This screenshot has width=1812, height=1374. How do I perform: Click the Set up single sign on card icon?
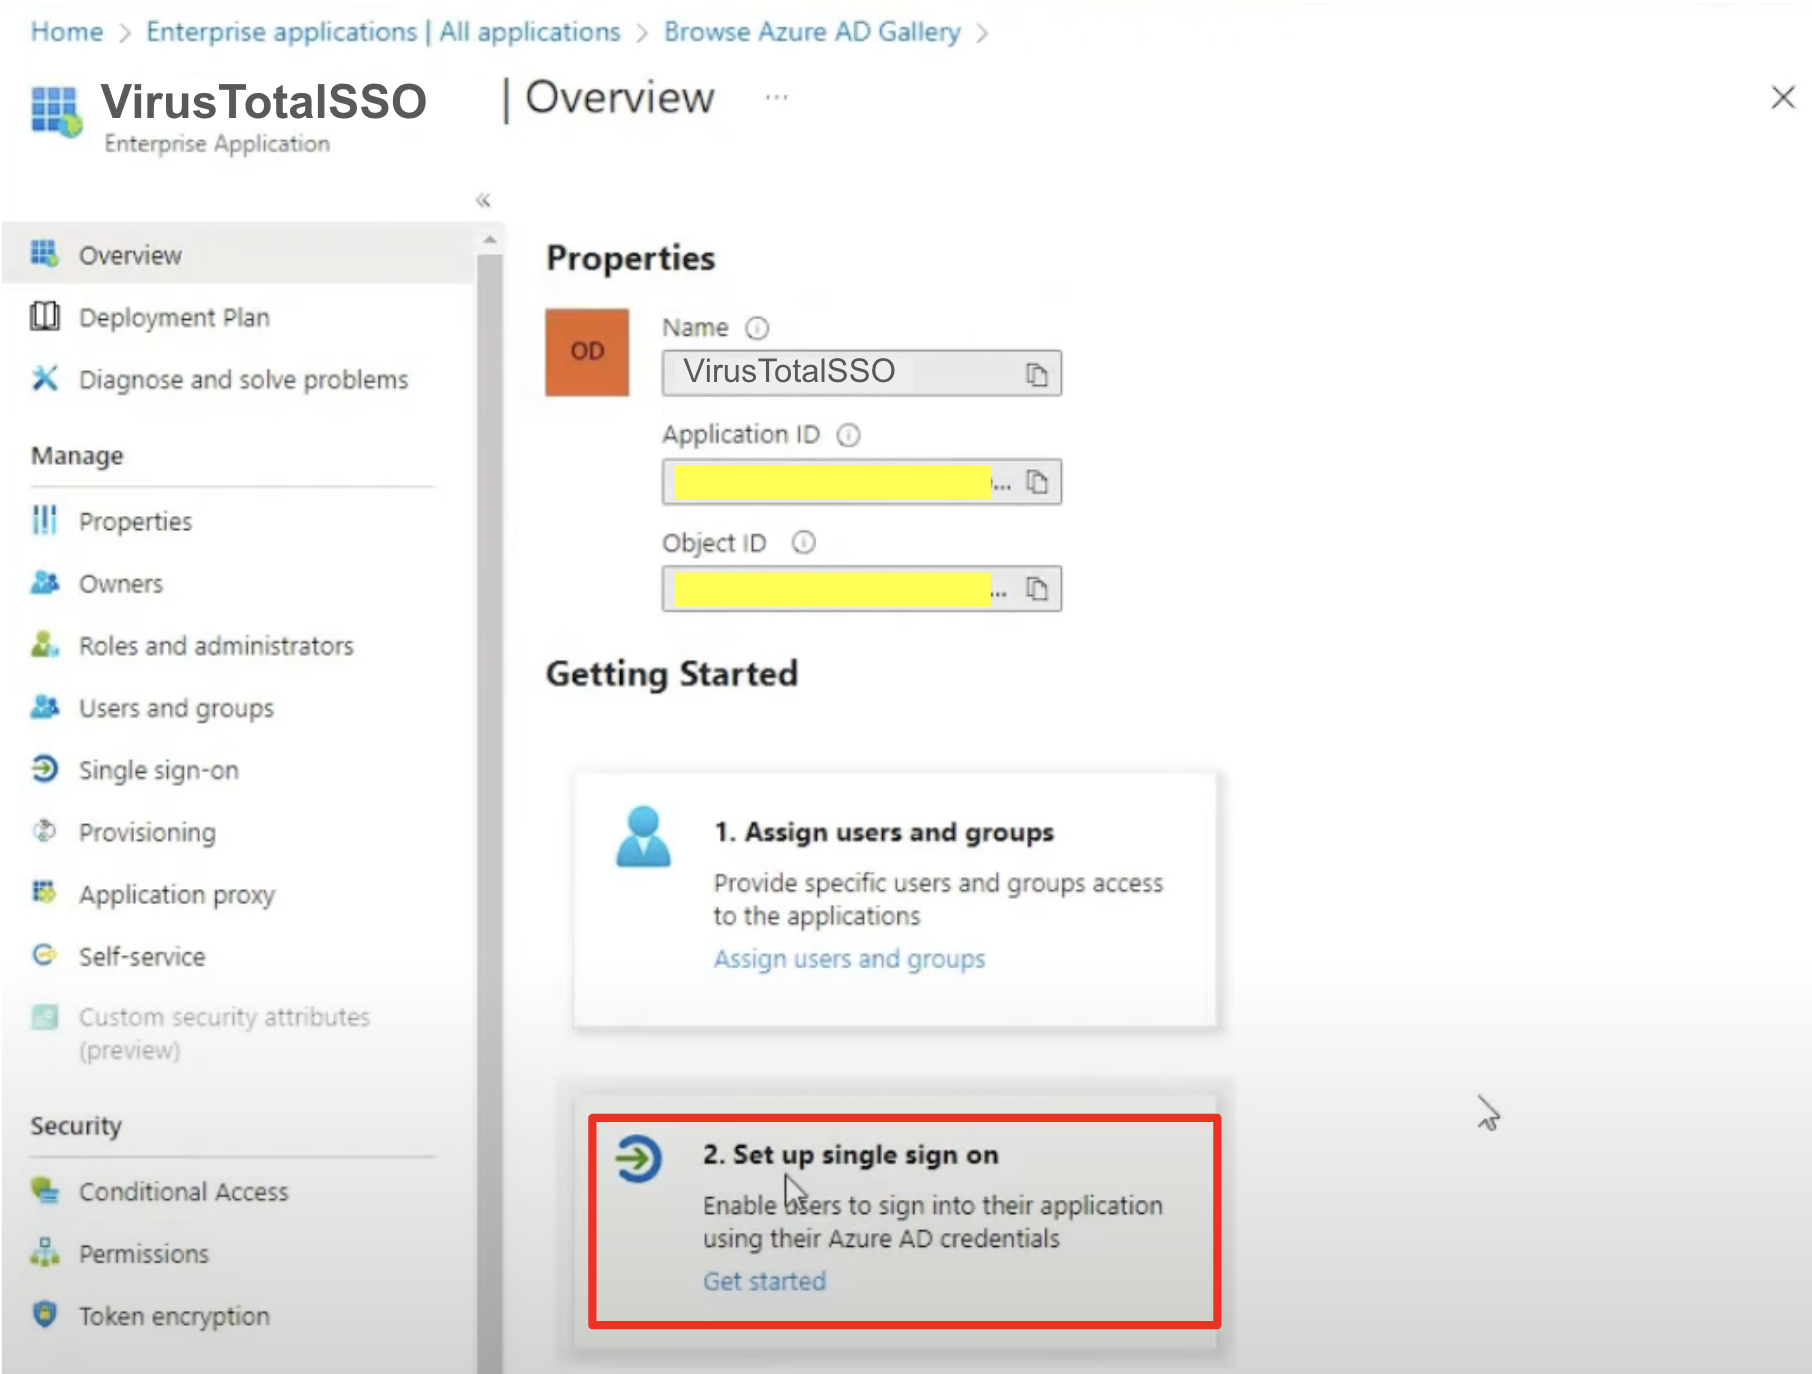tap(638, 1158)
